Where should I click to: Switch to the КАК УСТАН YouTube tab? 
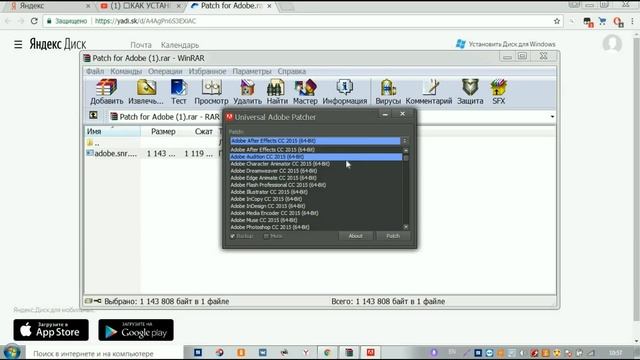pos(140,6)
